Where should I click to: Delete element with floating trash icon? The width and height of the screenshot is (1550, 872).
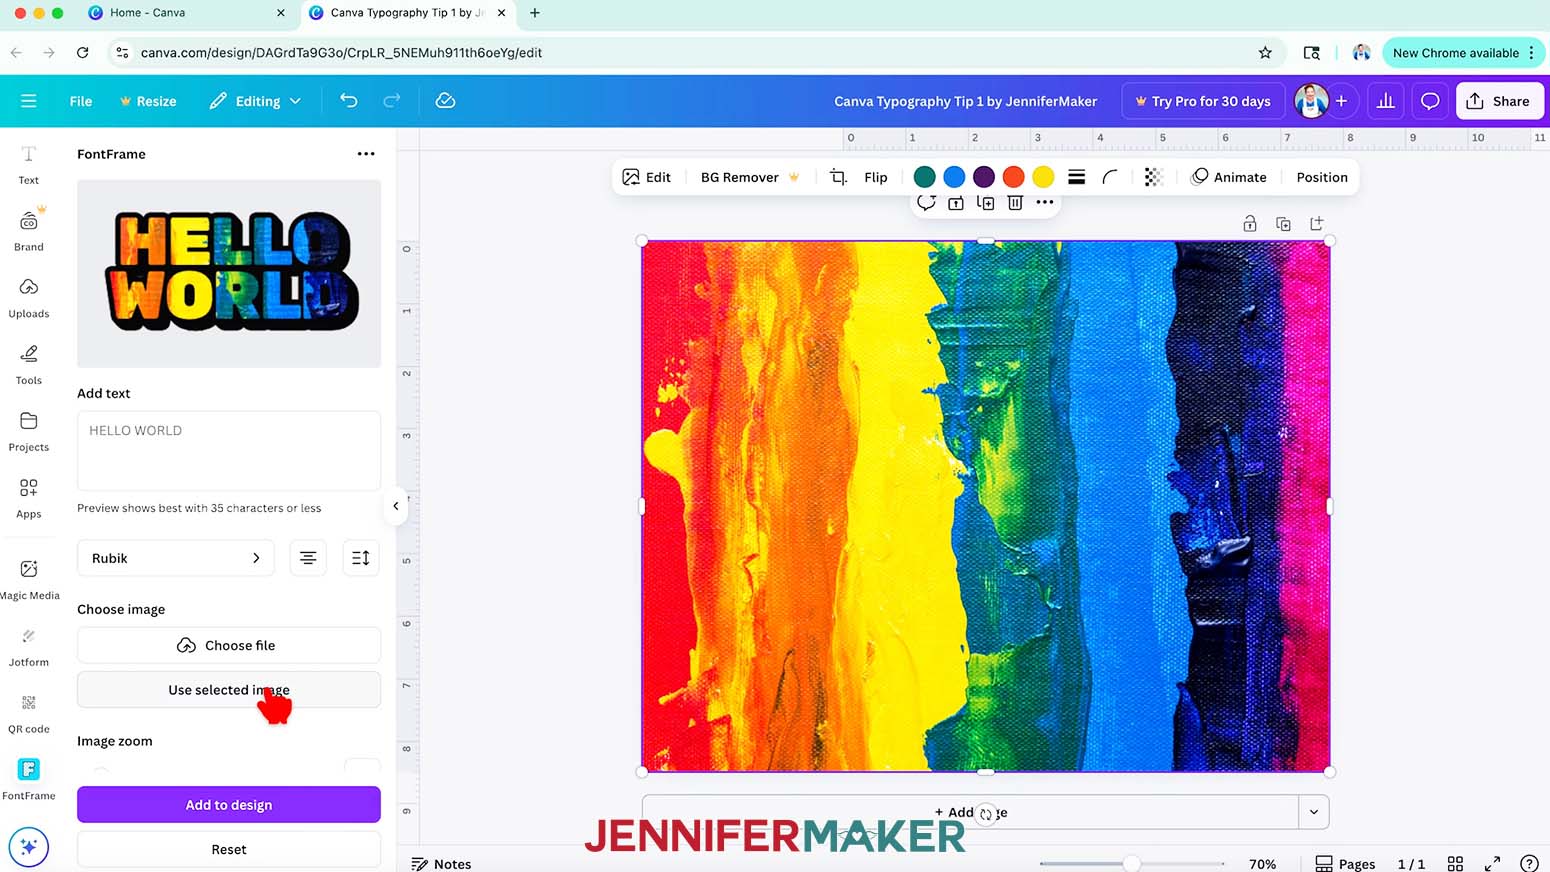pyautogui.click(x=1015, y=203)
